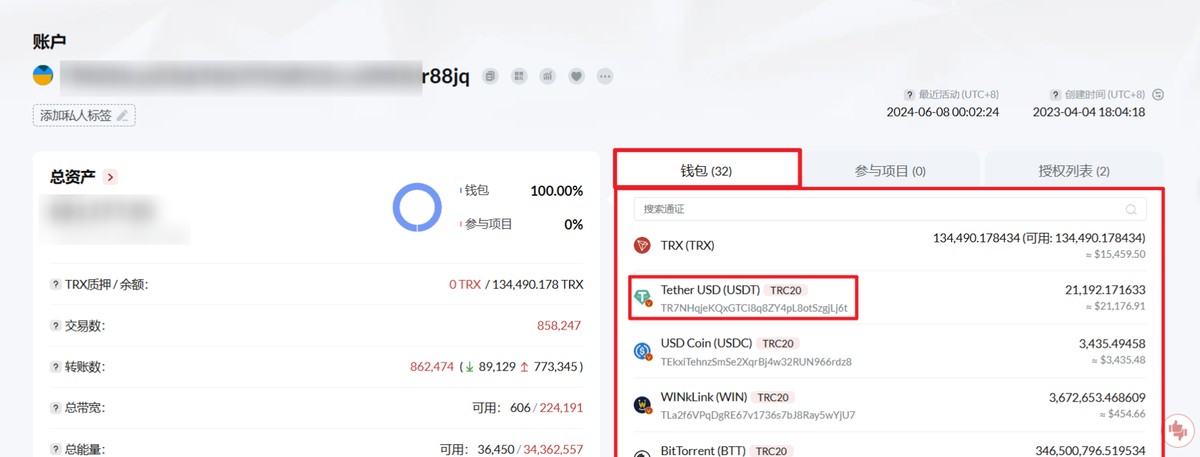Copy the account address with copy icon
1200x457 pixels.
tap(490, 76)
